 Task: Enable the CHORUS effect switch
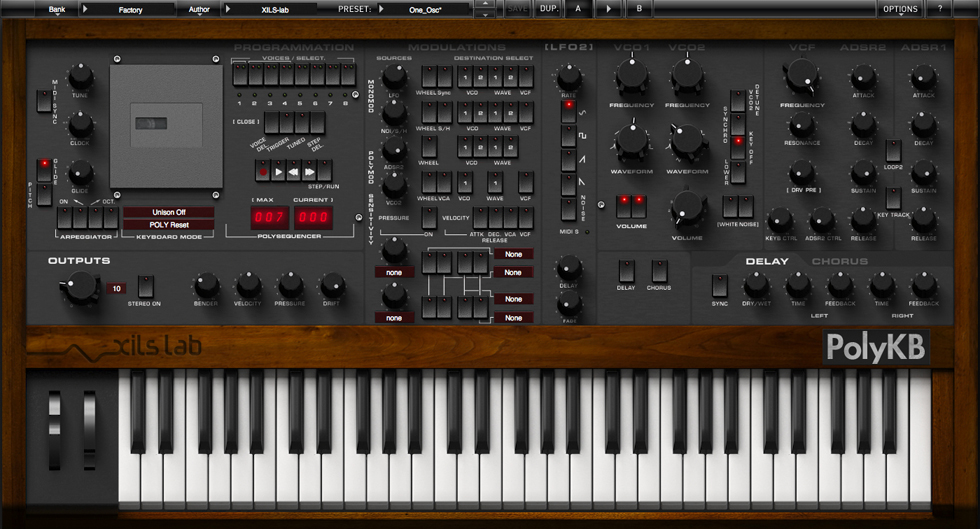click(659, 271)
